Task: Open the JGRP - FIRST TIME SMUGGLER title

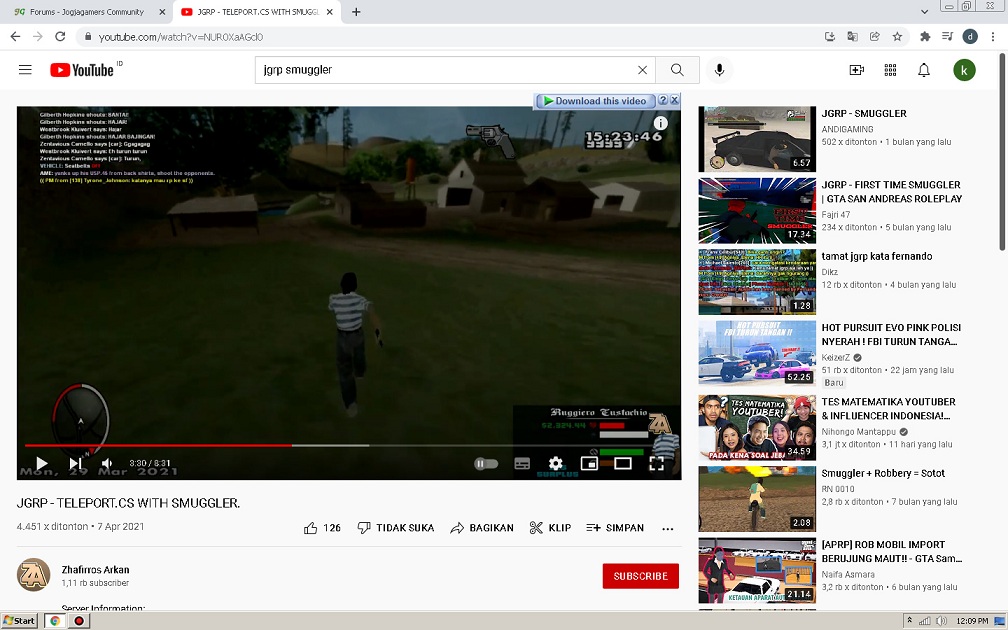Action: [892, 192]
